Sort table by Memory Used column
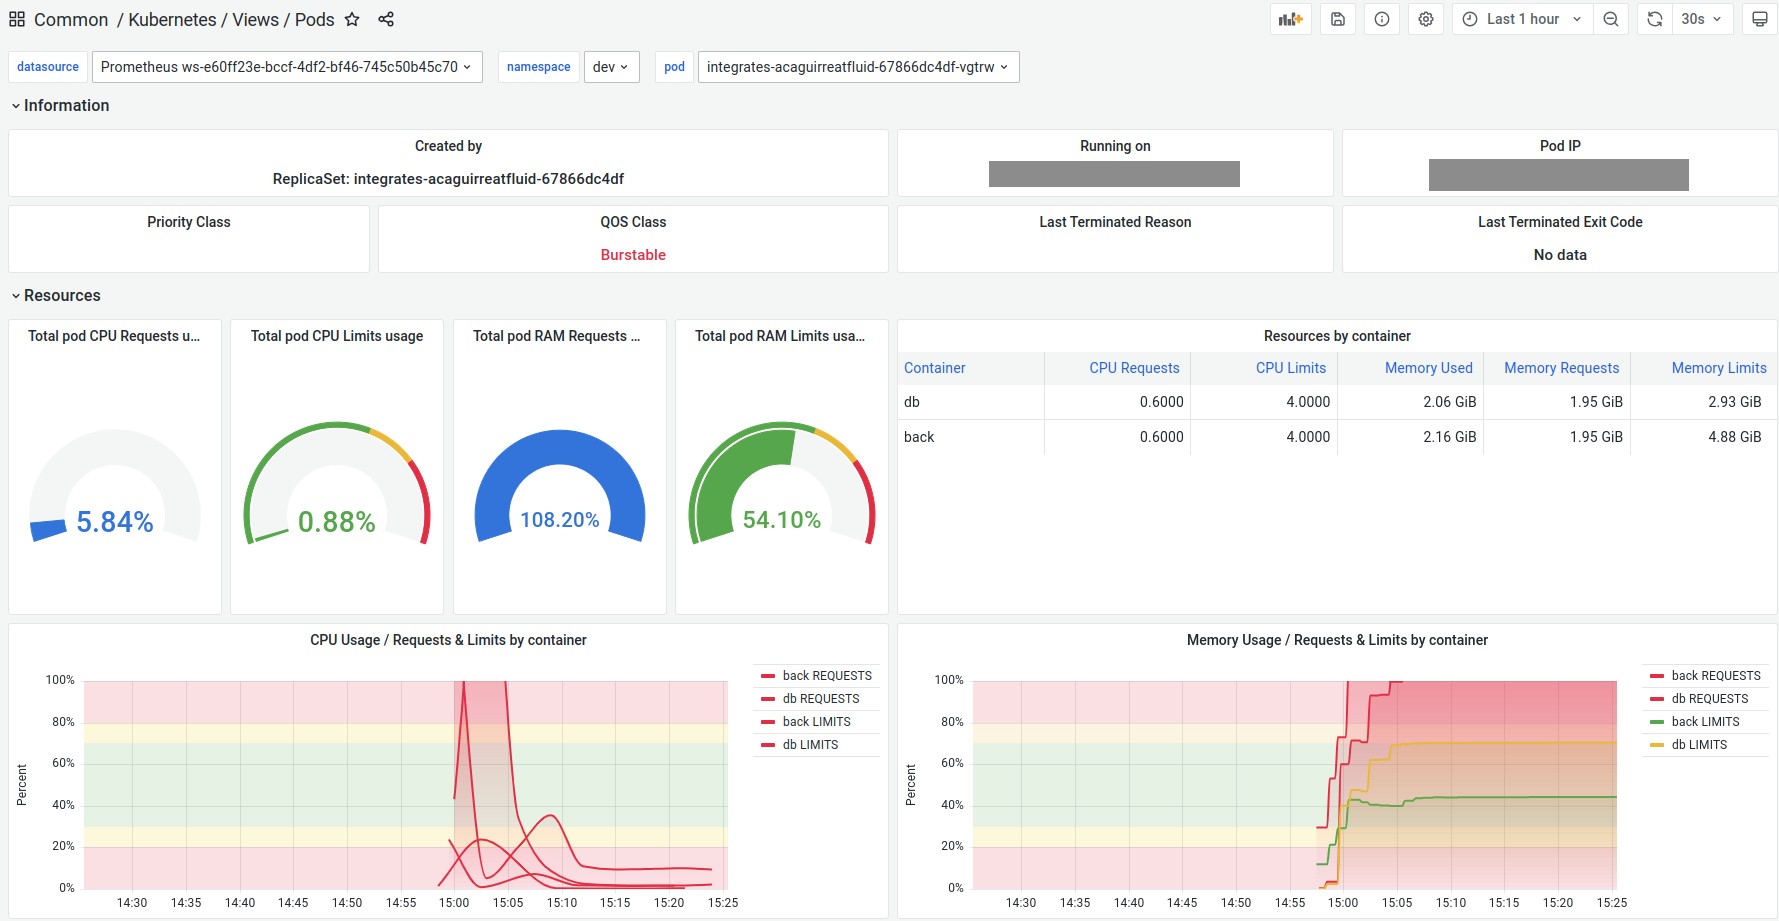The width and height of the screenshot is (1779, 921). point(1427,368)
